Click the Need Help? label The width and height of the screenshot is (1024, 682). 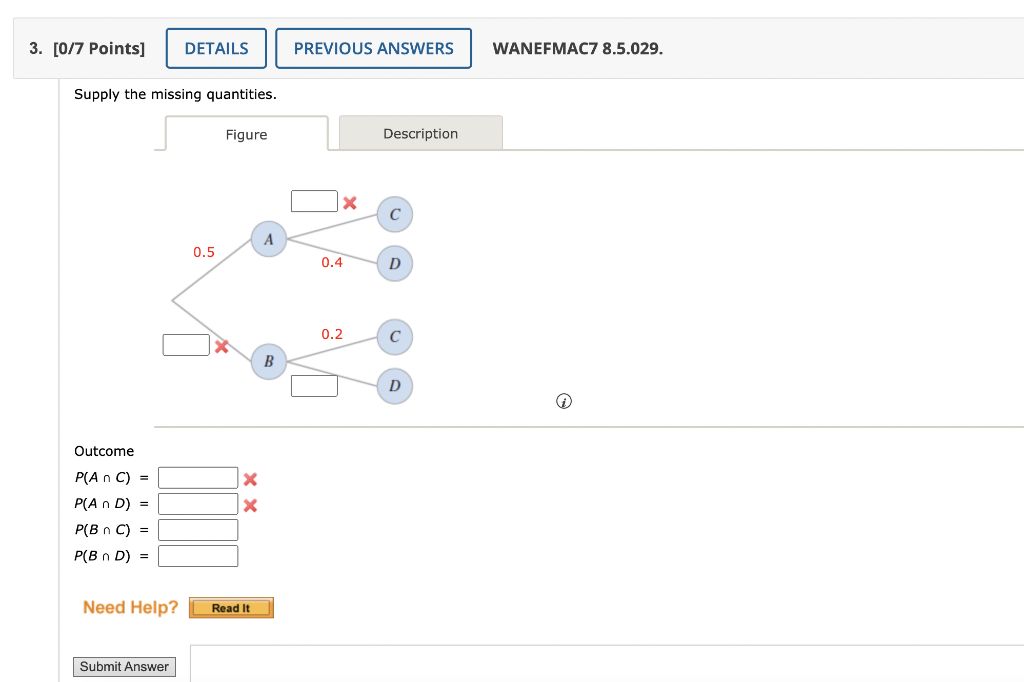pos(130,607)
